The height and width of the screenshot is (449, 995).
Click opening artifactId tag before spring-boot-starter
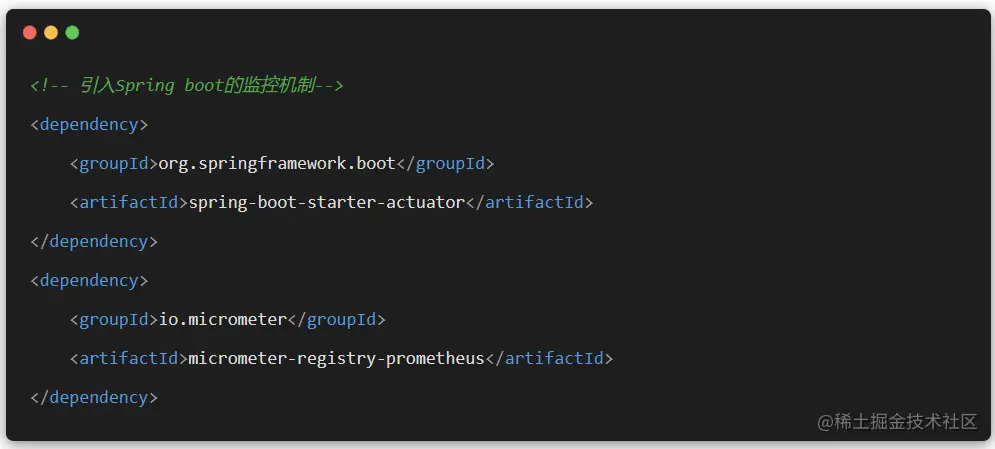(x=129, y=203)
